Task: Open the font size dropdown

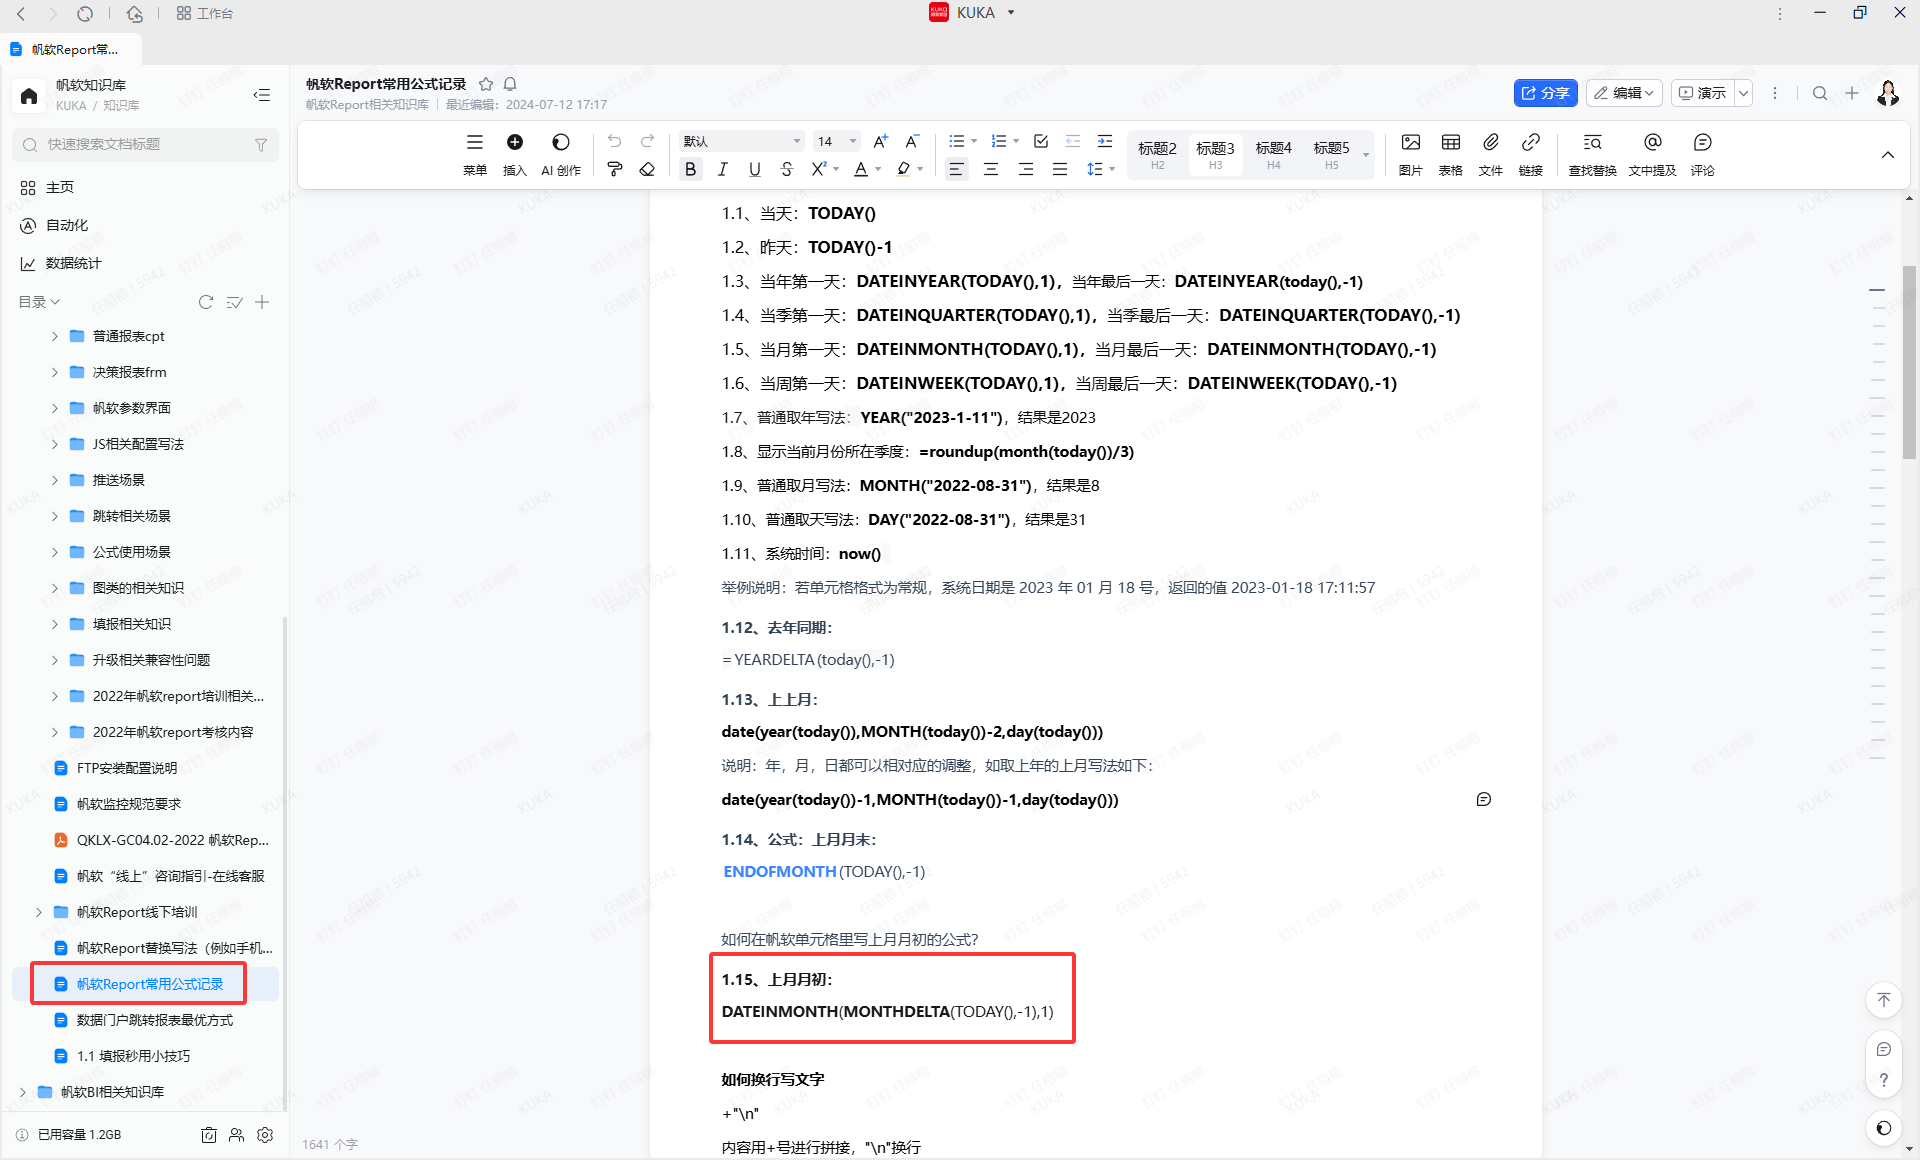Action: tap(837, 141)
